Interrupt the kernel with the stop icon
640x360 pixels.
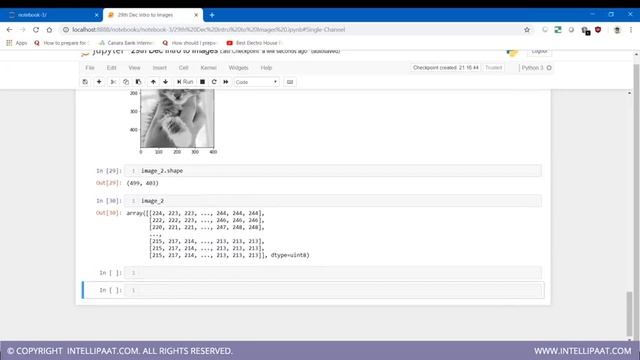[202, 82]
